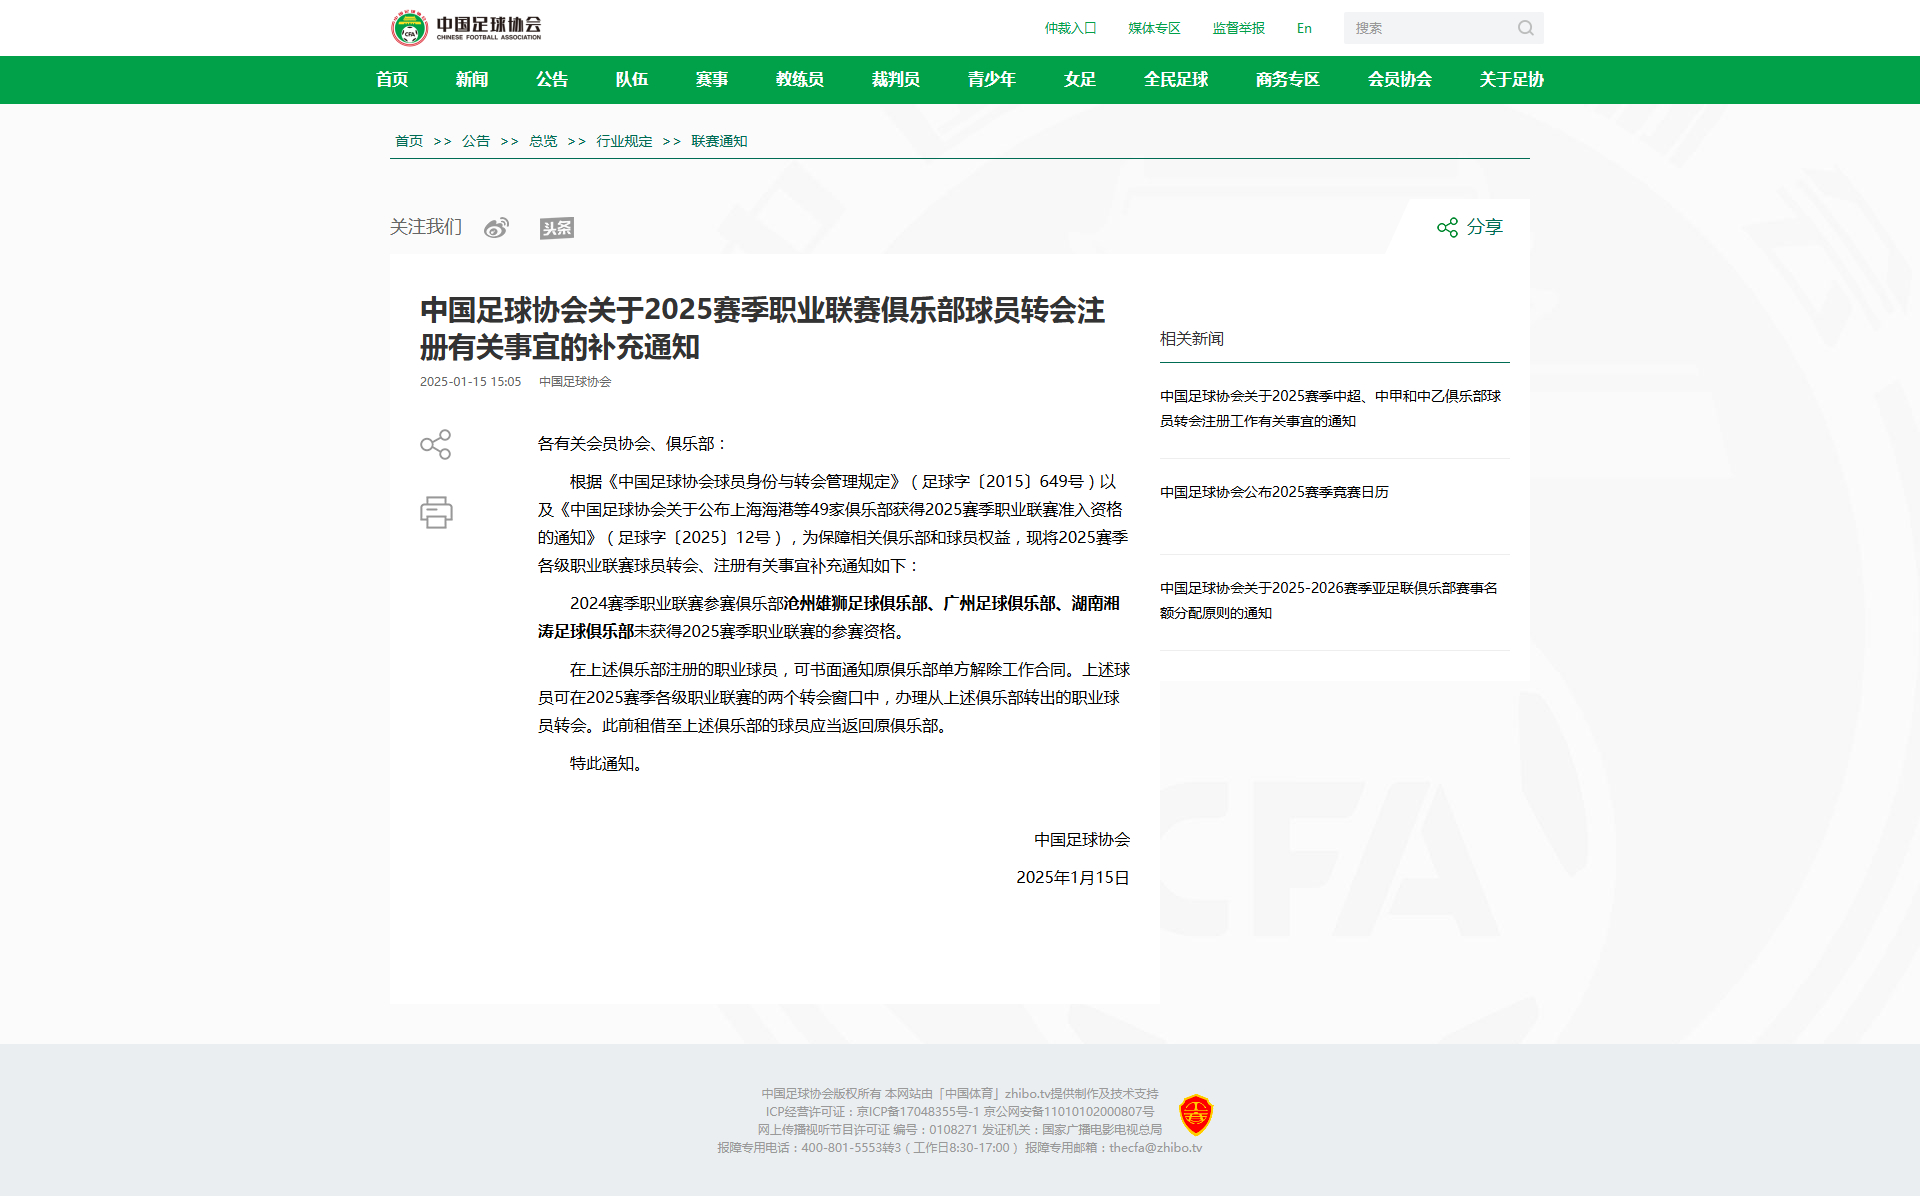
Task: Click the 仲裁入口 link
Action: [1069, 27]
